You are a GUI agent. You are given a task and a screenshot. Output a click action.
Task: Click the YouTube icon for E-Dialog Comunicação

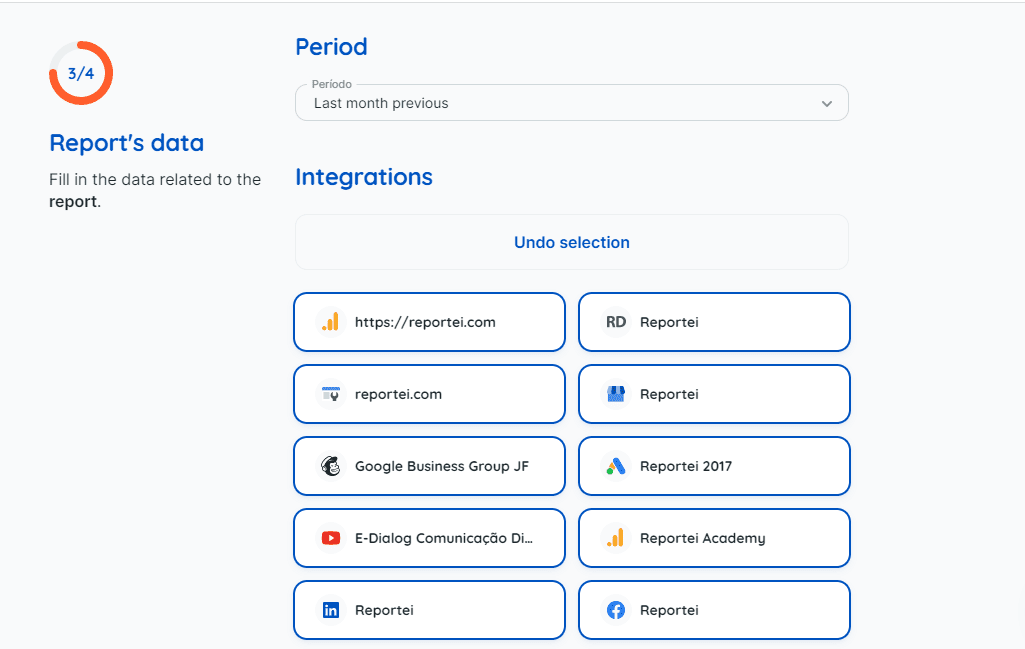331,538
